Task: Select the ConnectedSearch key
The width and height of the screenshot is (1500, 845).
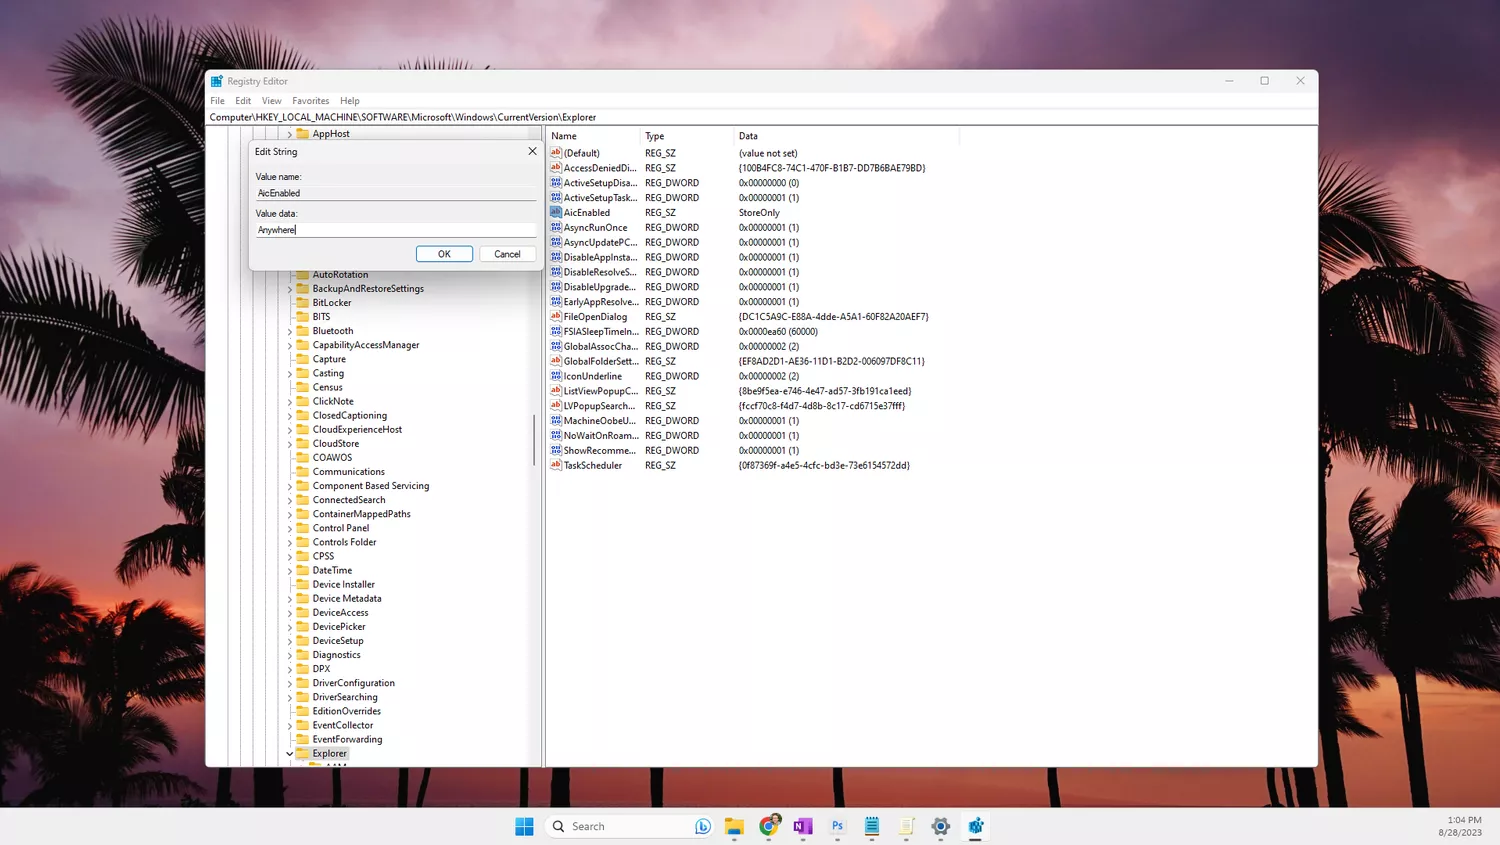Action: pos(349,500)
